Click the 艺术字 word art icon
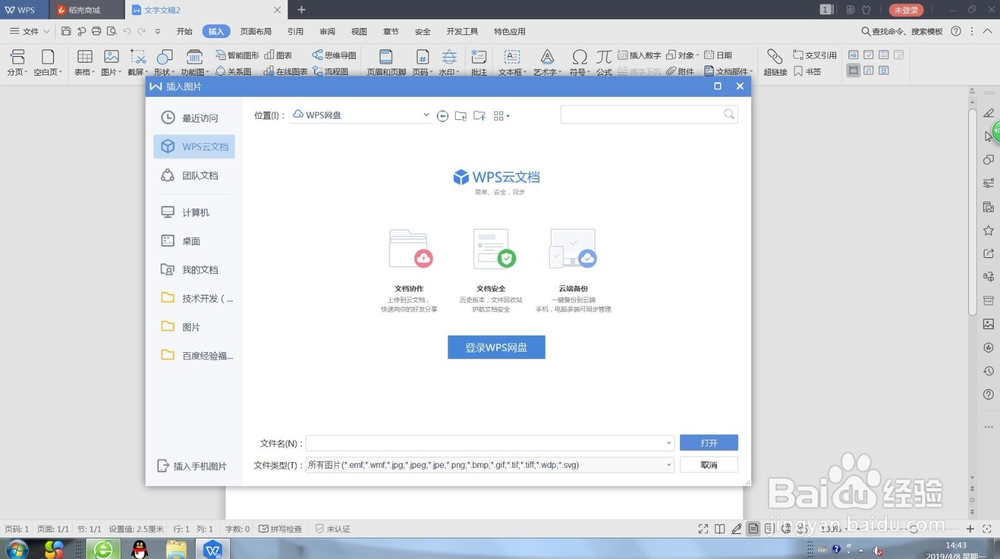This screenshot has width=1000, height=559. point(547,62)
